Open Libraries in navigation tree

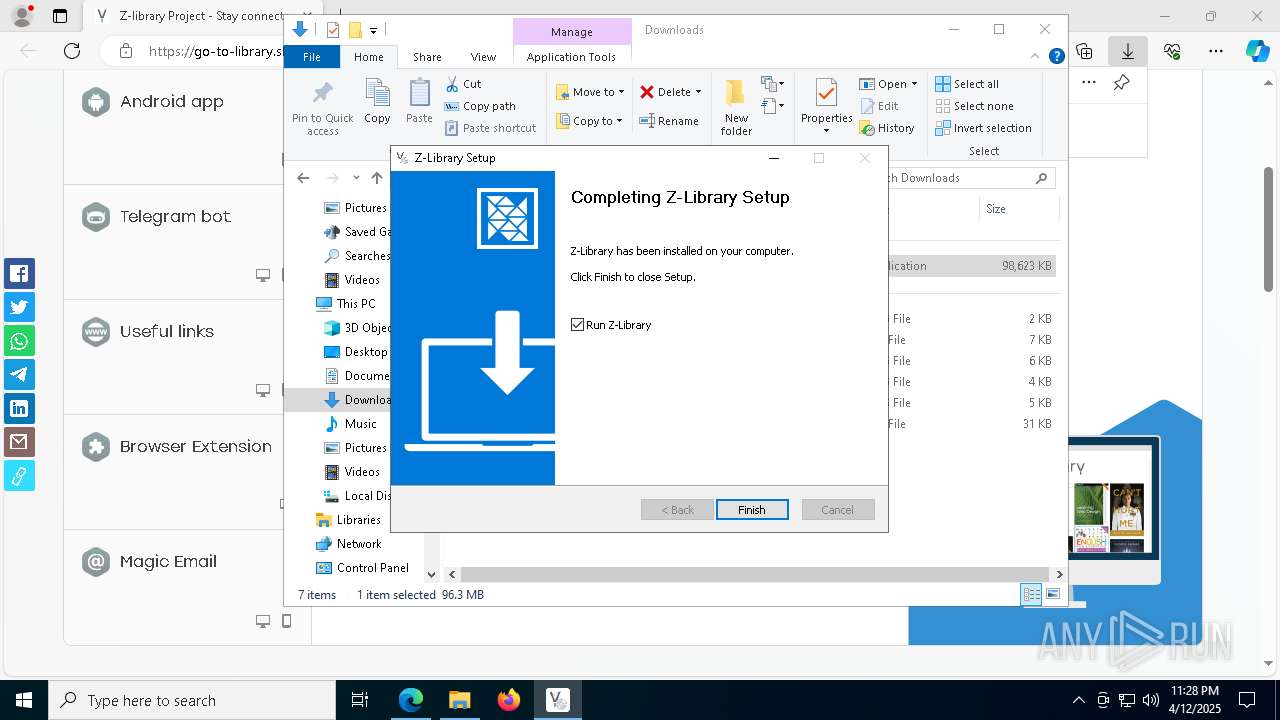[x=348, y=520]
